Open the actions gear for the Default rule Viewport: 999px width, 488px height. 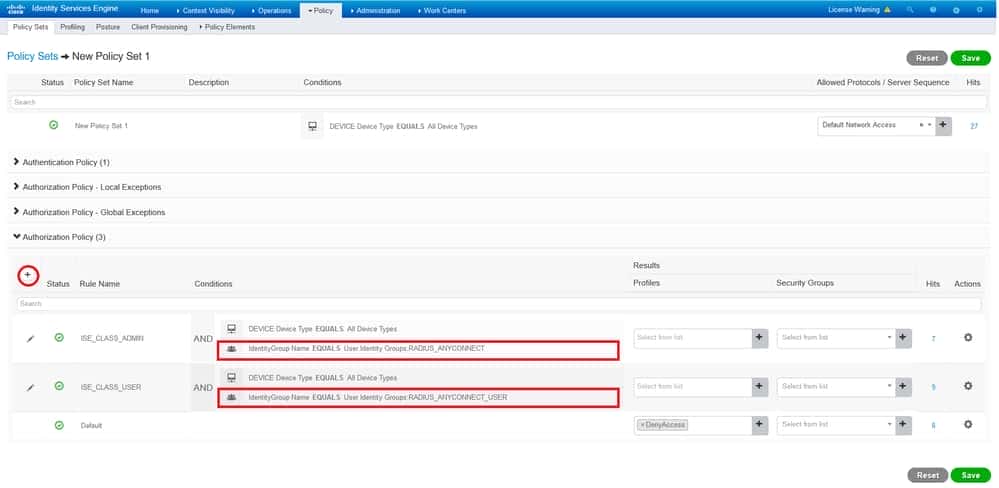(x=968, y=424)
